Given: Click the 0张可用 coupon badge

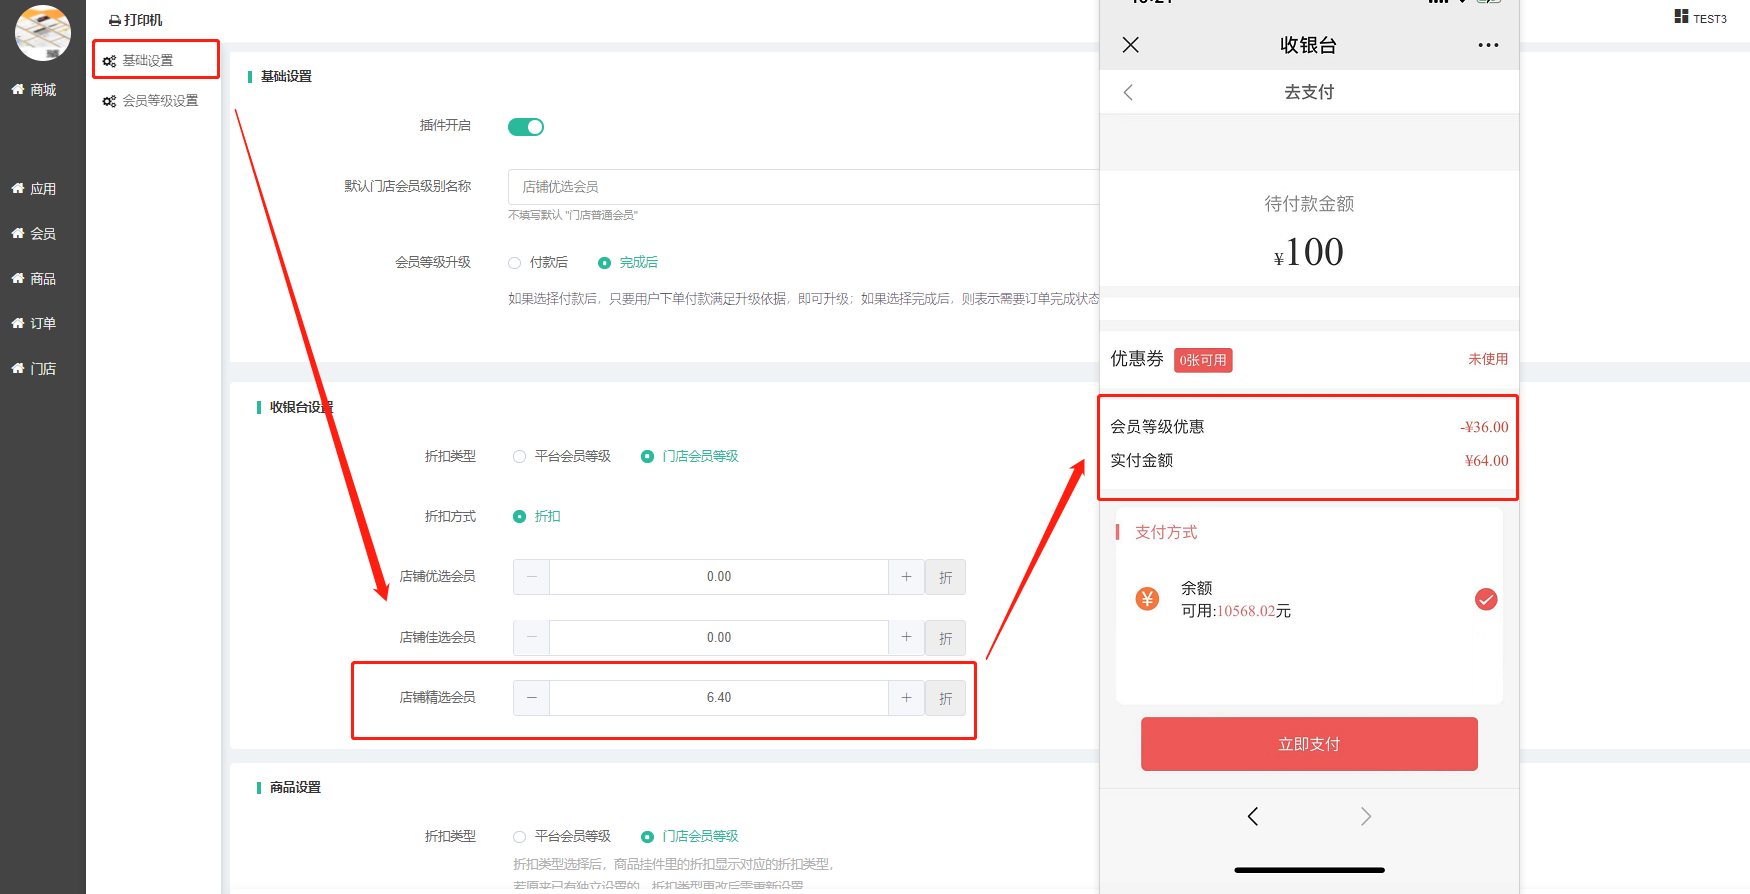Looking at the screenshot, I should click(1202, 360).
